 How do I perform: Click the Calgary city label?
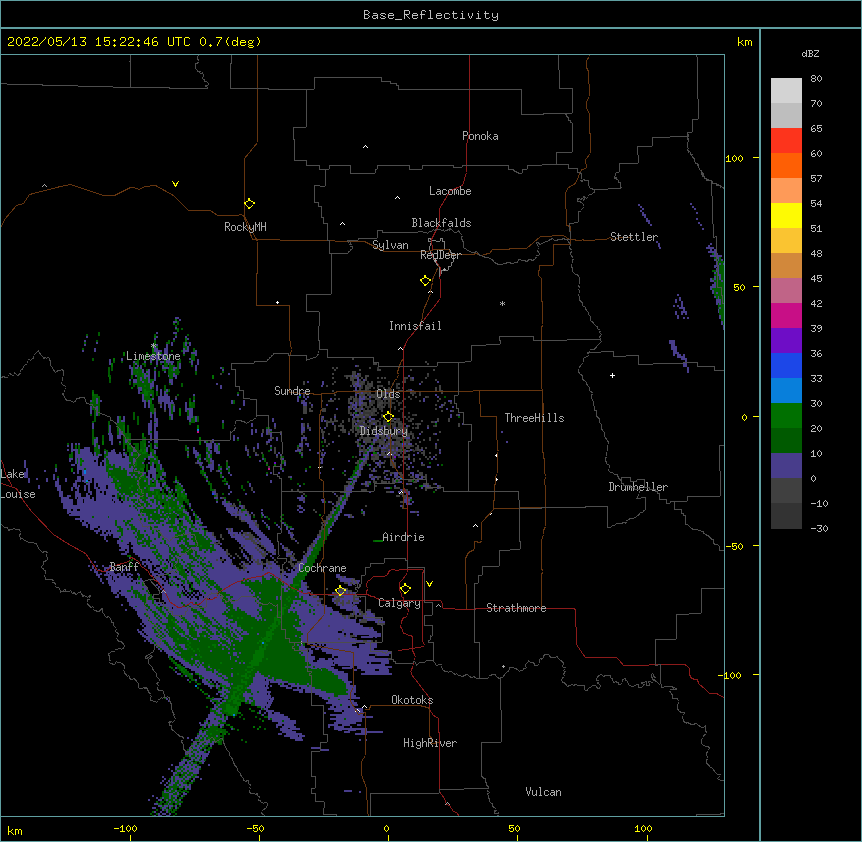click(x=399, y=603)
